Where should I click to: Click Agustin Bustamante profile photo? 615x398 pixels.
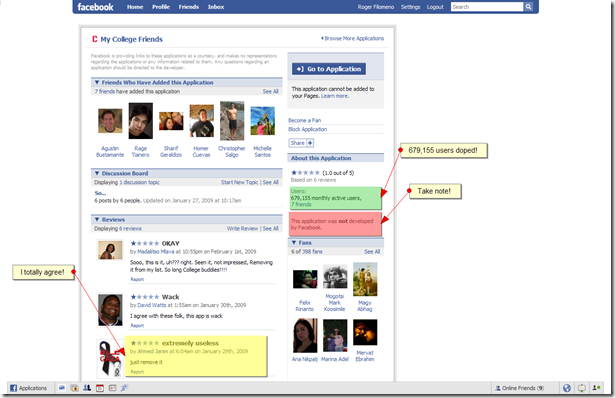110,121
